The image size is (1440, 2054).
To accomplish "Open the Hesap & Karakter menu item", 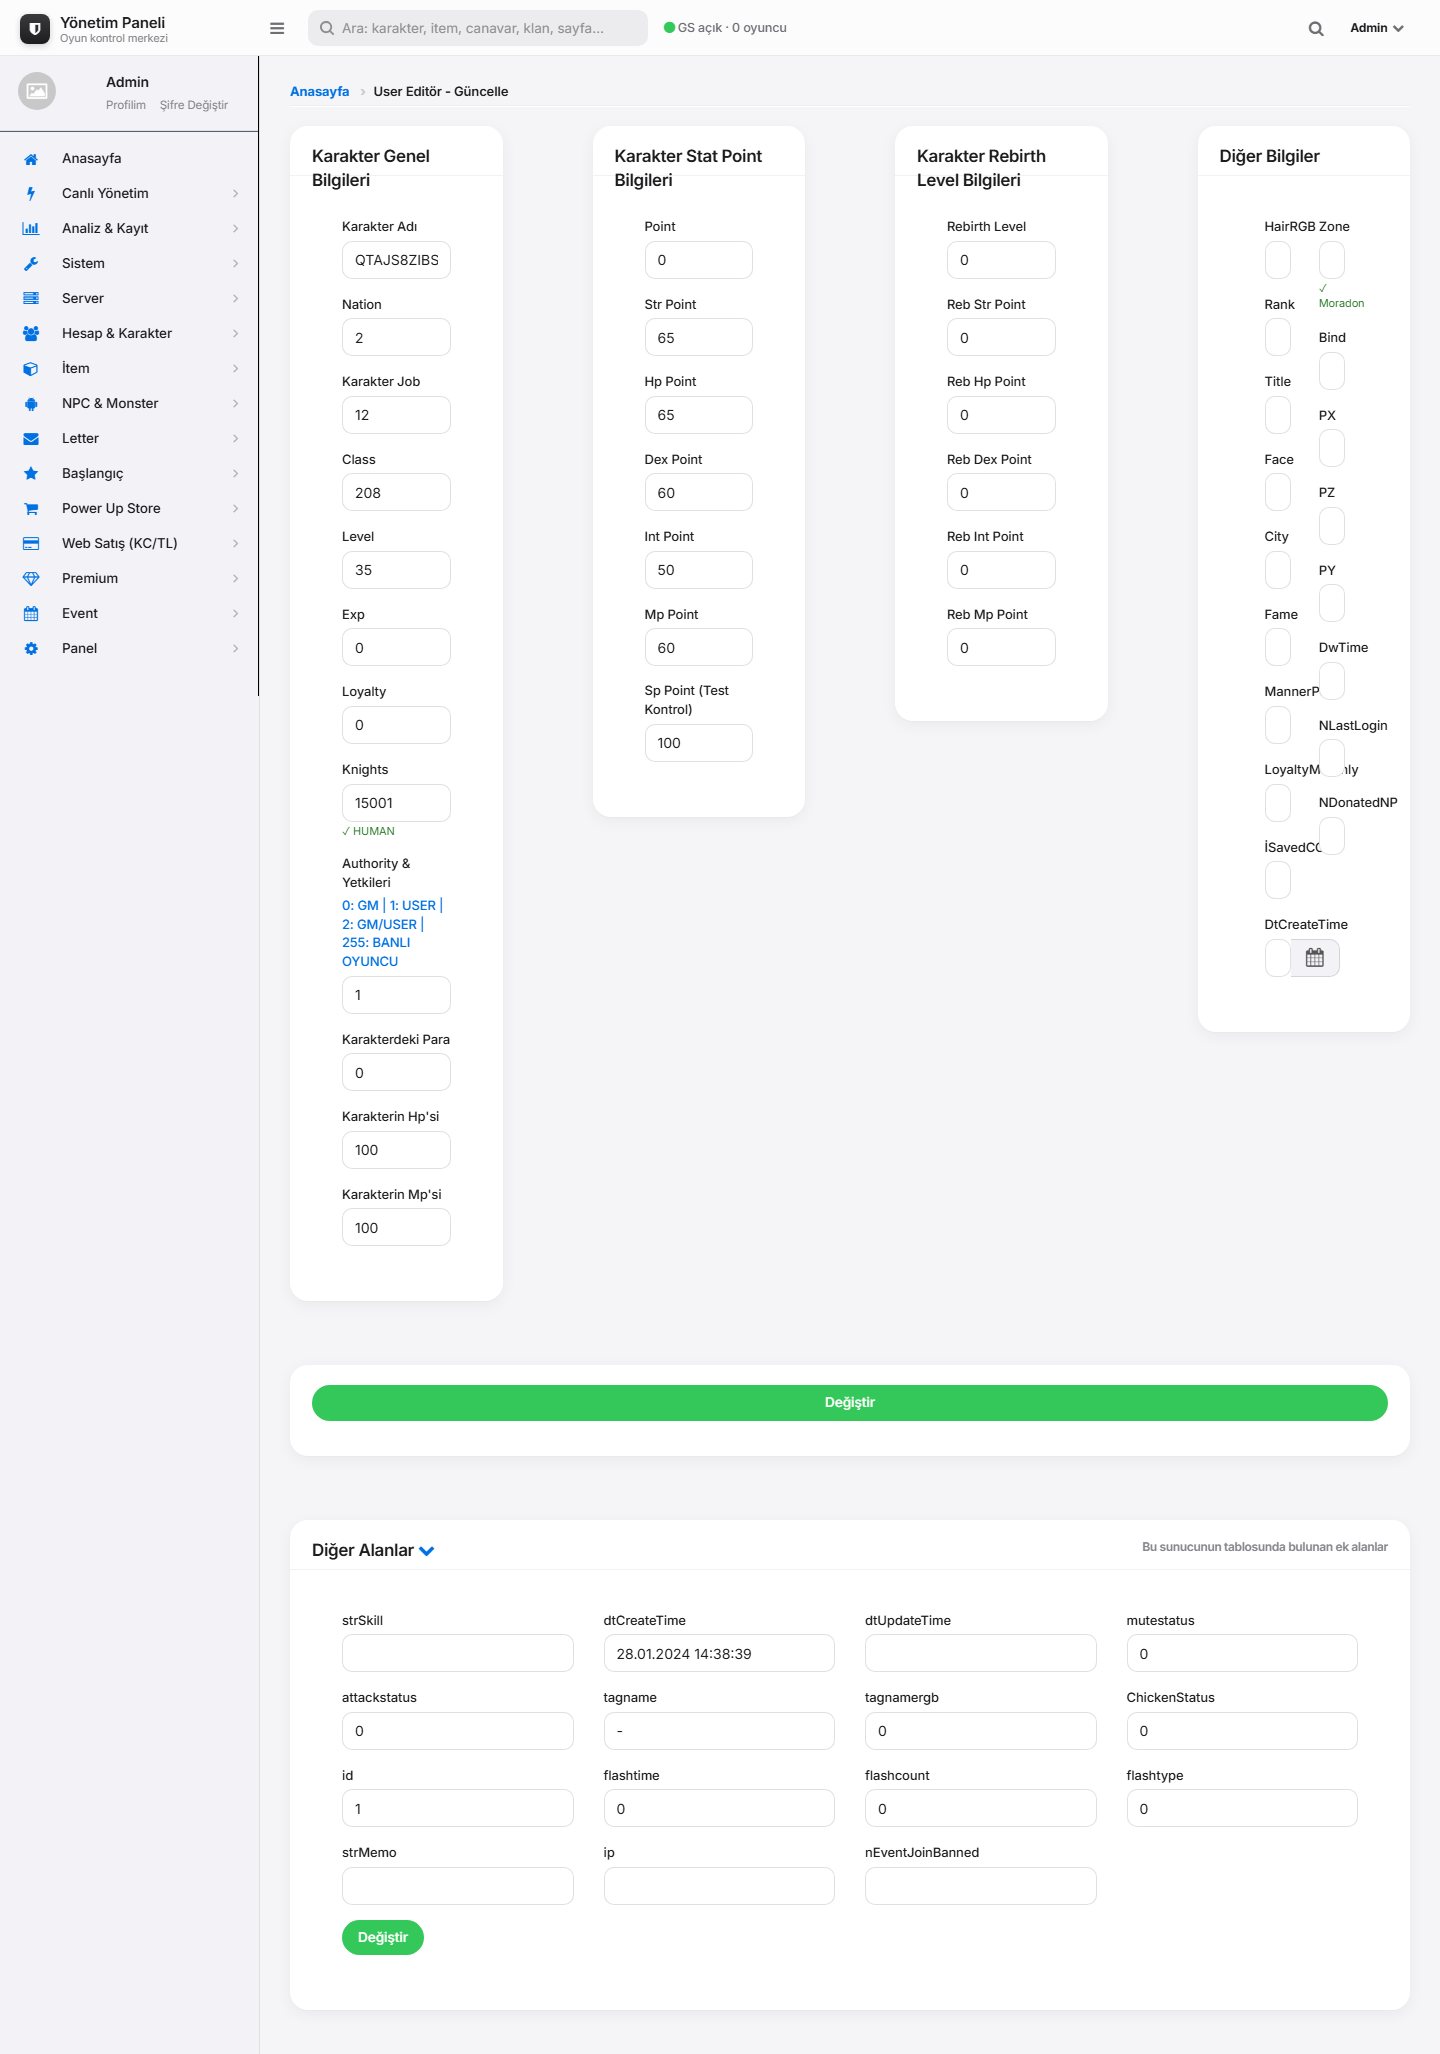I will 130,334.
